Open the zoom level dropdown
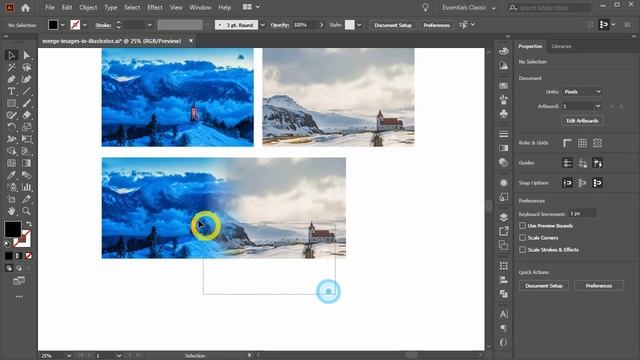The height and width of the screenshot is (360, 640). (x=69, y=356)
